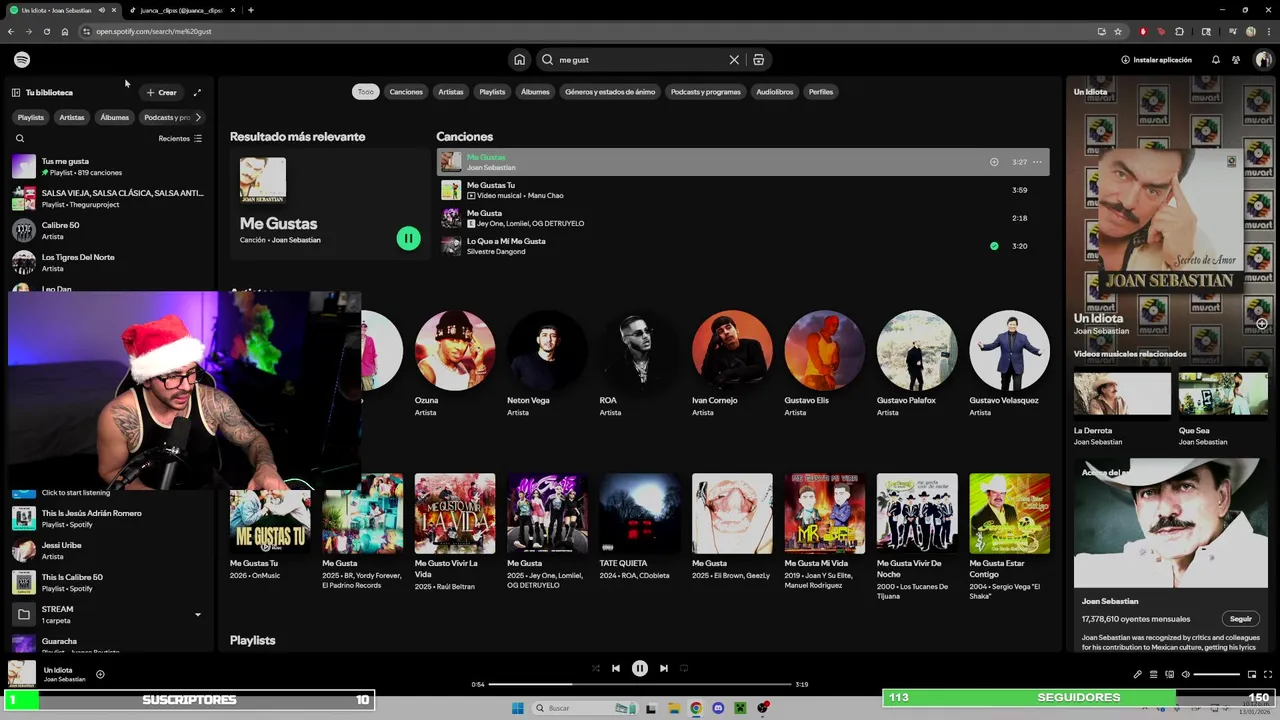Select the Audiolibros tab
This screenshot has width=1280, height=720.
[775, 92]
